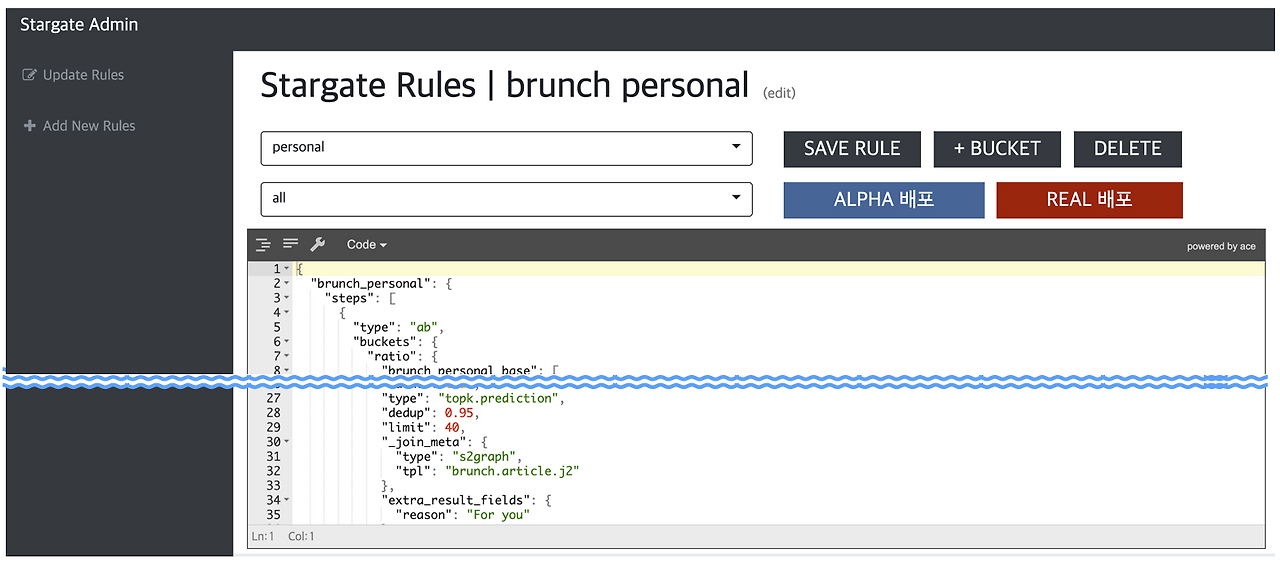The image size is (1280, 563).
Task: Fold the '_join_meta' block on line 30
Action: [287, 442]
